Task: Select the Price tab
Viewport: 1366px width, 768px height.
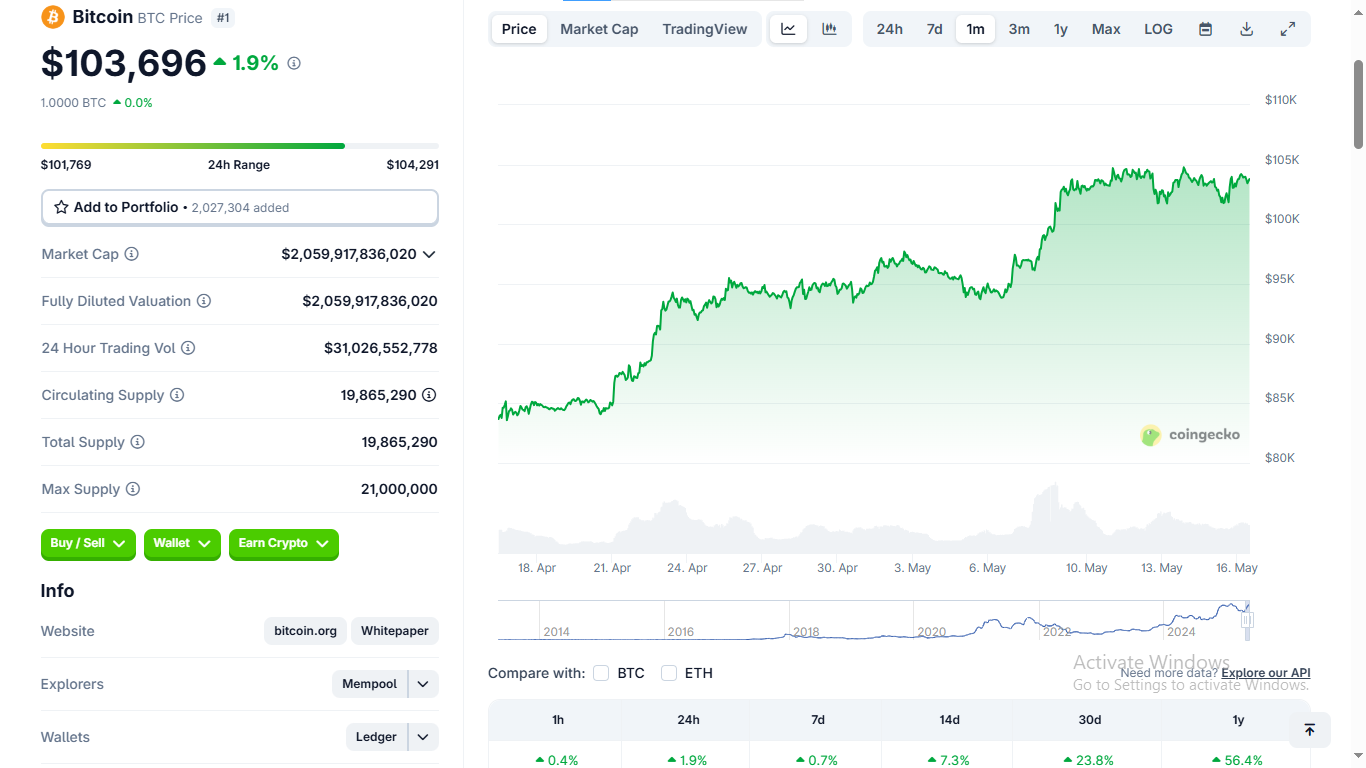Action: (x=519, y=29)
